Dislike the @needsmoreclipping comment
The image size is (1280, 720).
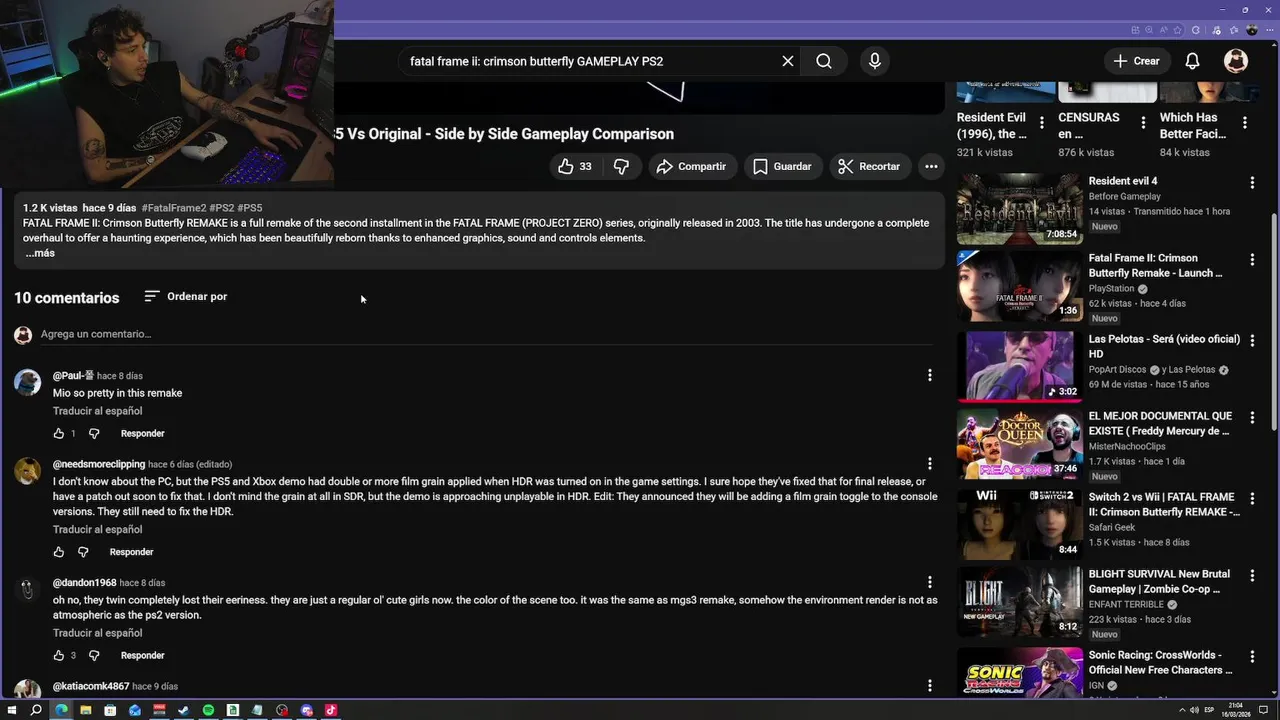83,552
